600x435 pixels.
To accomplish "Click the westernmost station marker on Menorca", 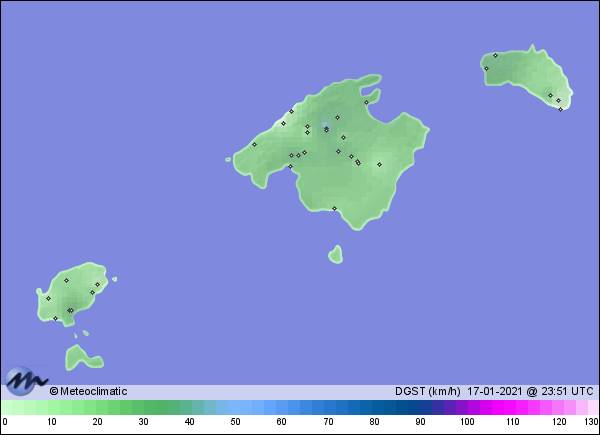I will tap(486, 68).
